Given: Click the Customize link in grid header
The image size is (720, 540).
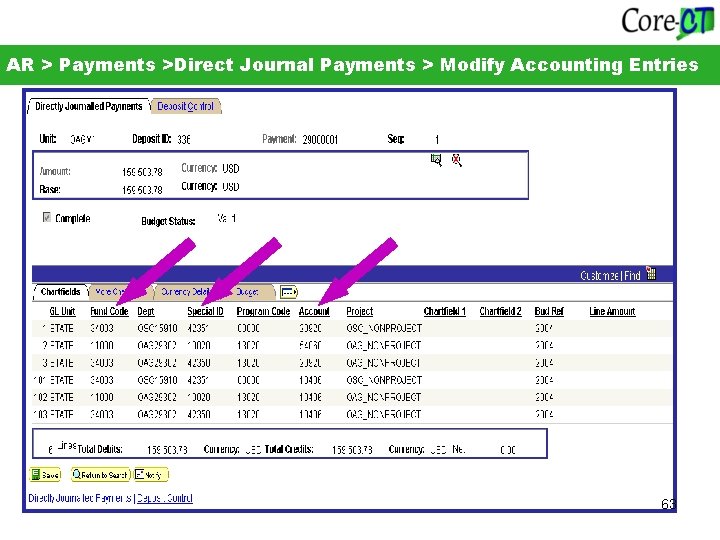Looking at the screenshot, I should pyautogui.click(x=599, y=276).
